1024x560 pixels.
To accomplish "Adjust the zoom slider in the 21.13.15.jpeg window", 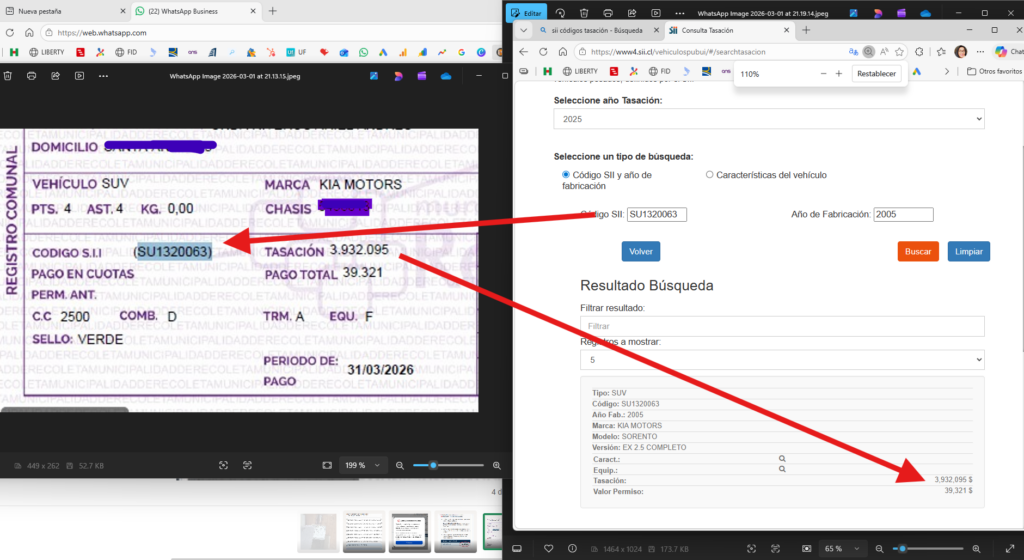I will pyautogui.click(x=448, y=465).
